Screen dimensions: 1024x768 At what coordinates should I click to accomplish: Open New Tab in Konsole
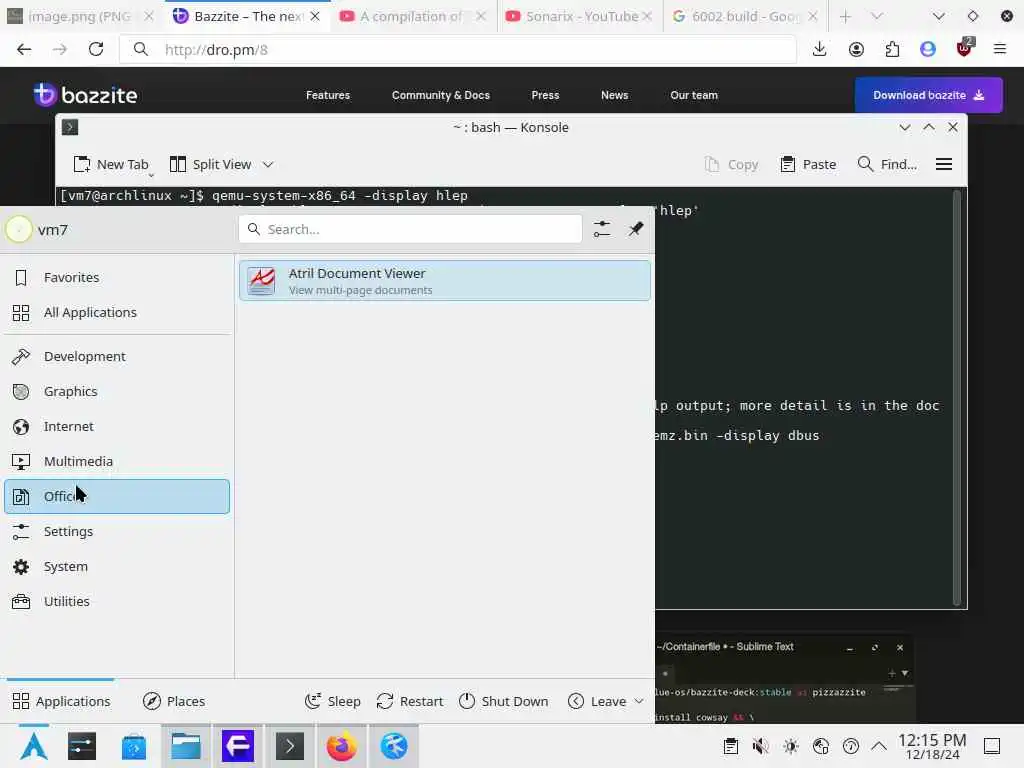[x=111, y=165]
